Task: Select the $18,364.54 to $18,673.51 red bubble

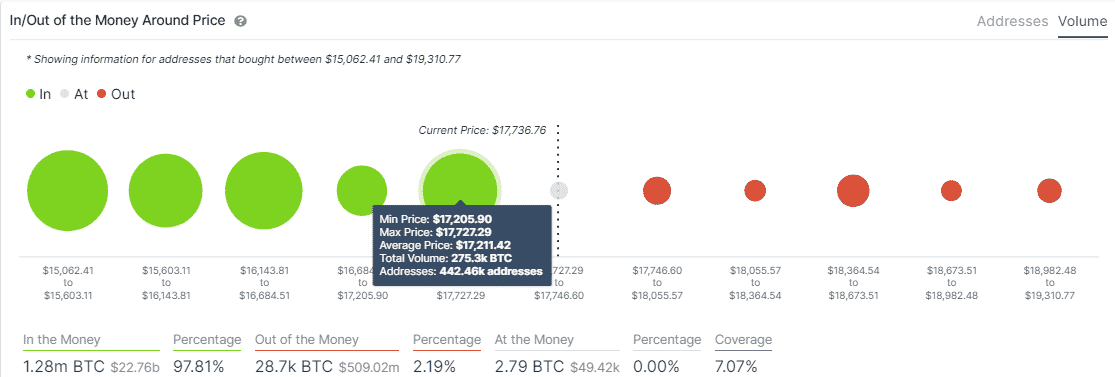Action: [x=853, y=191]
